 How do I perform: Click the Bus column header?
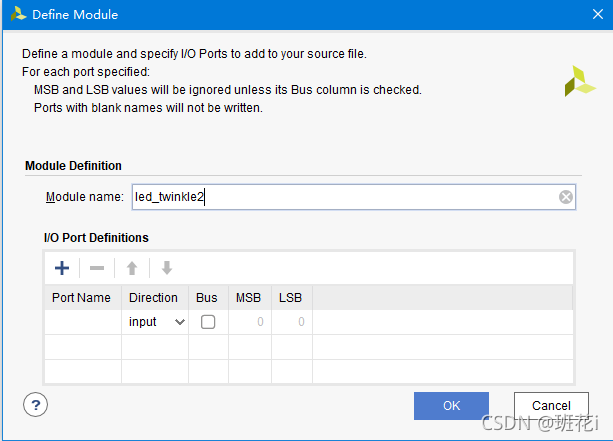(x=208, y=298)
